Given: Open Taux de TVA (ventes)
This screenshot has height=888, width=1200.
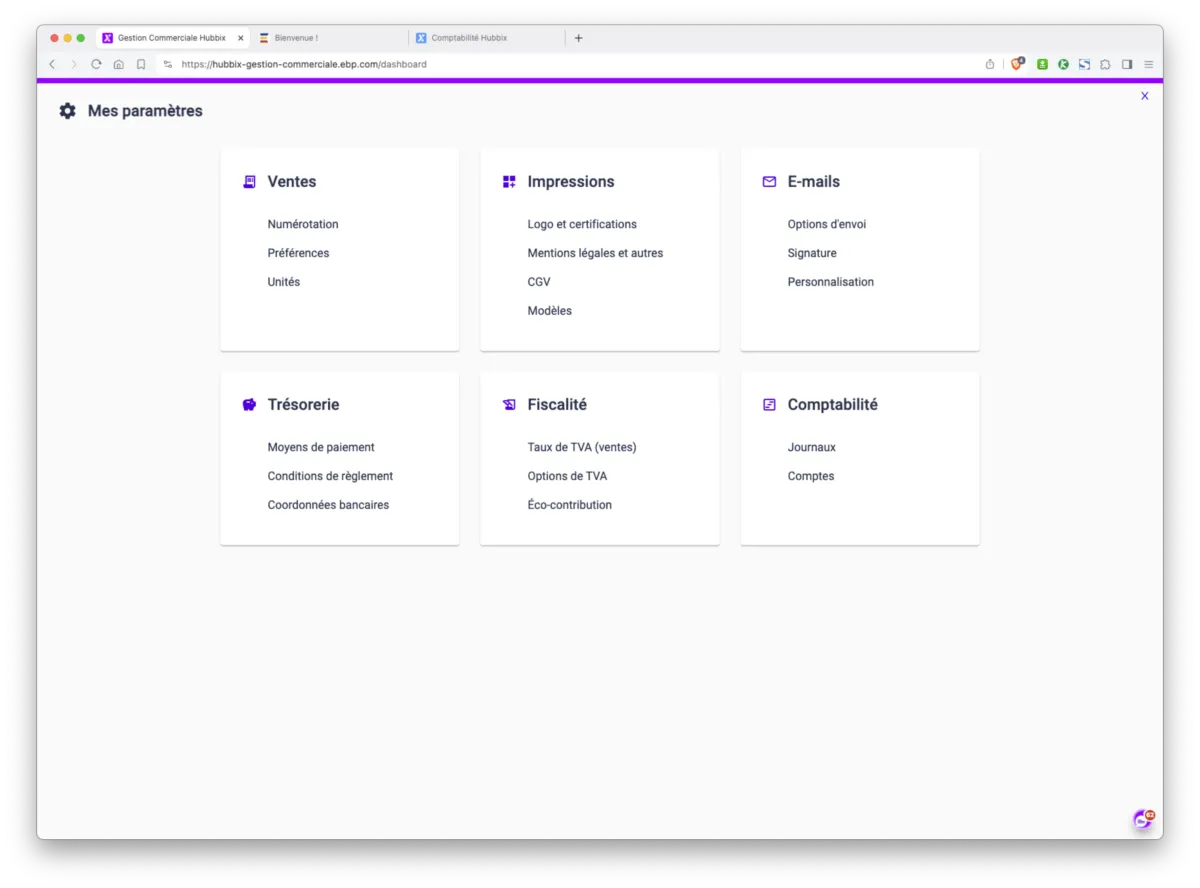Looking at the screenshot, I should point(582,447).
